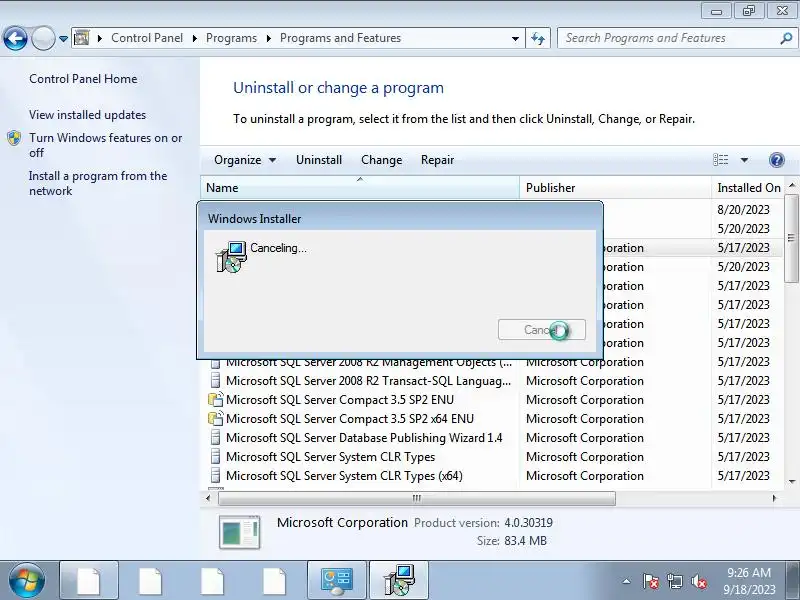Select Control Panel in breadcrumb
Image resolution: width=800 pixels, height=600 pixels.
(x=147, y=38)
